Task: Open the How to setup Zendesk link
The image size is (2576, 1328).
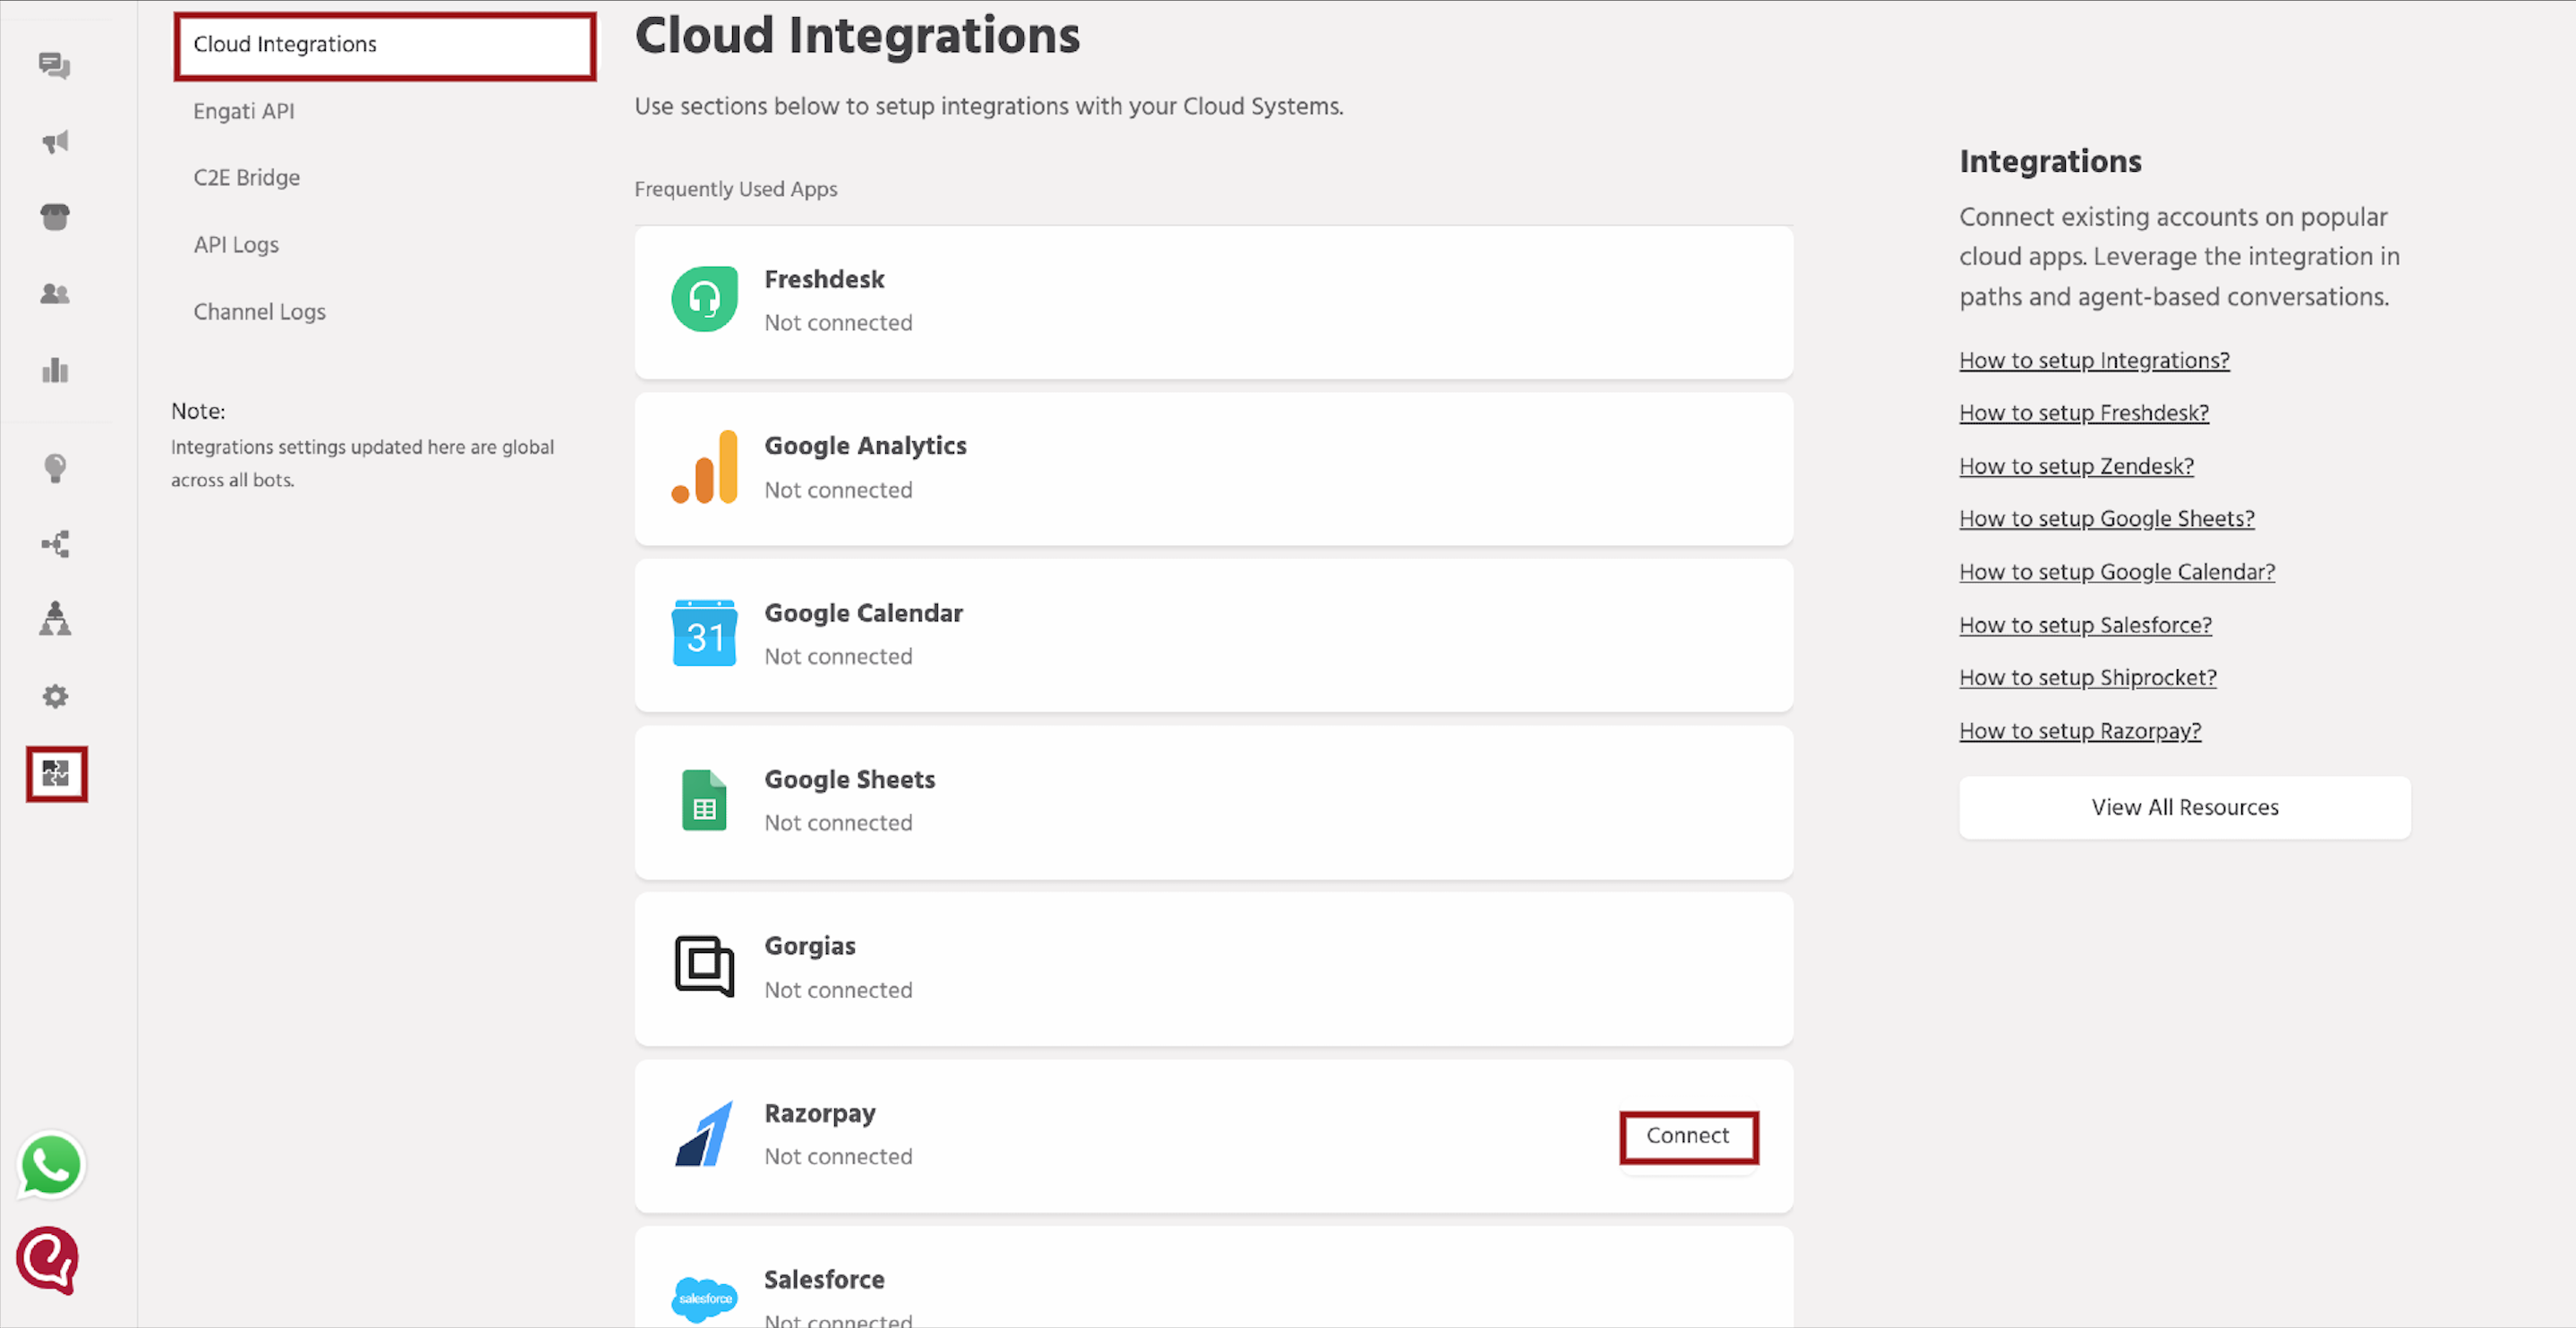Action: pyautogui.click(x=2076, y=466)
